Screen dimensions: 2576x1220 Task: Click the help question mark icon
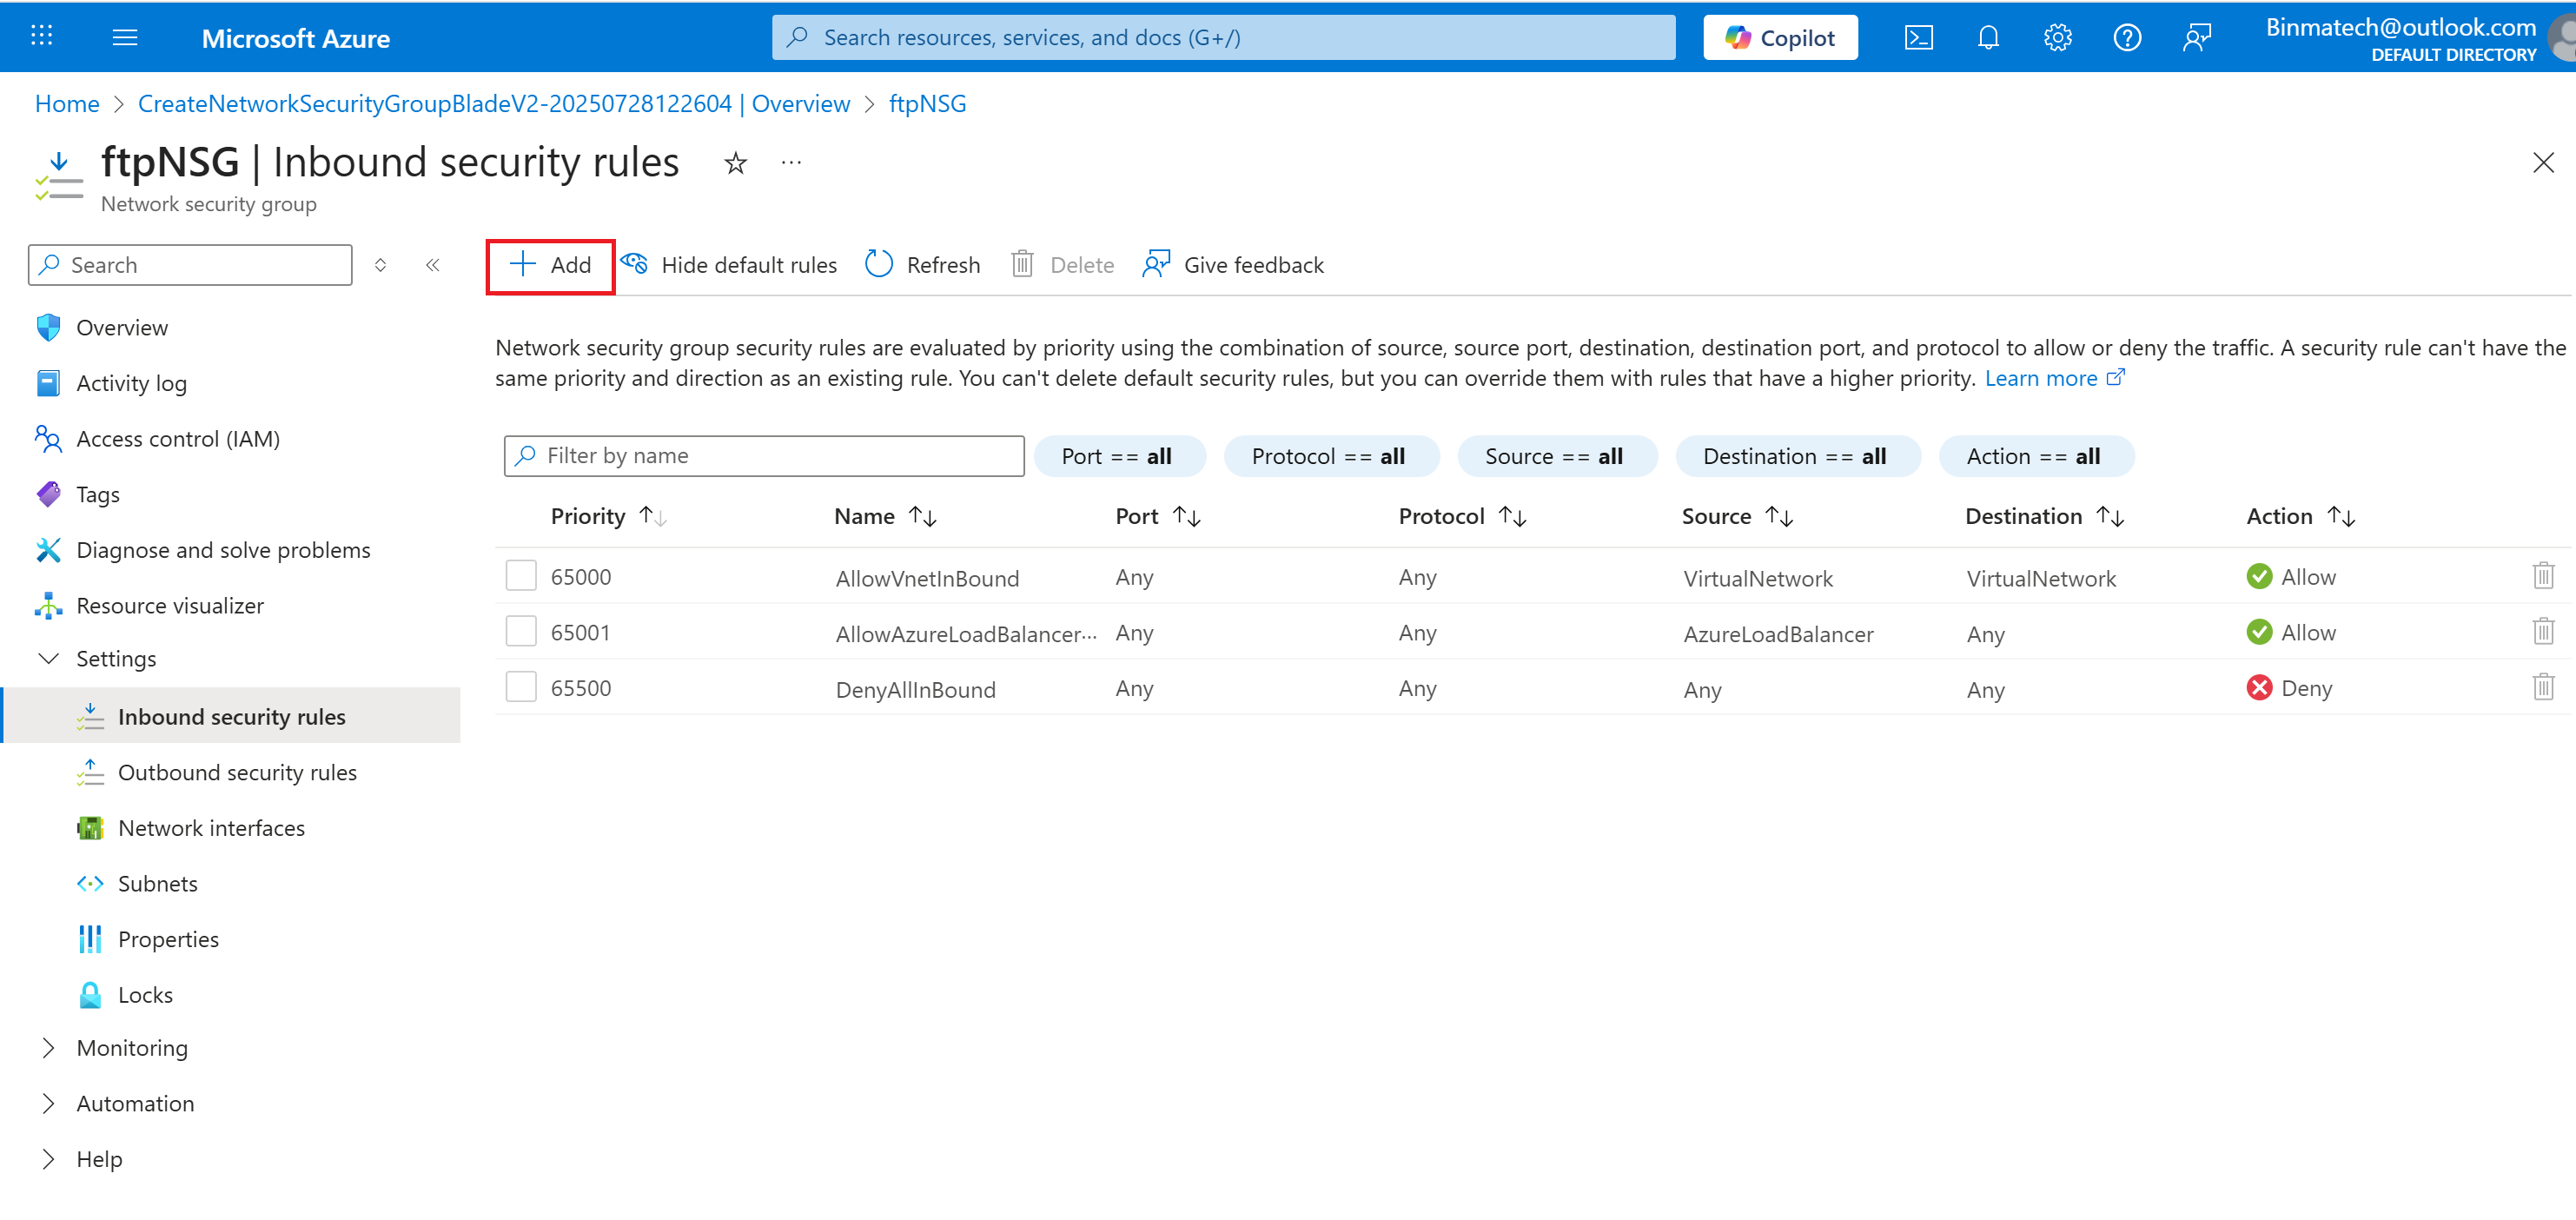click(2126, 38)
